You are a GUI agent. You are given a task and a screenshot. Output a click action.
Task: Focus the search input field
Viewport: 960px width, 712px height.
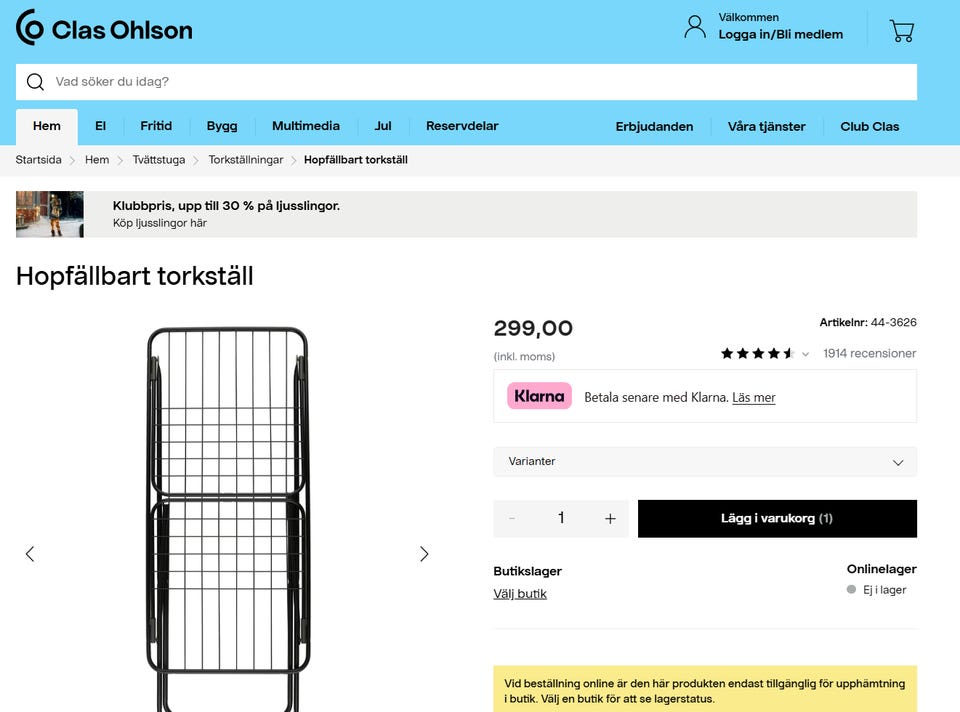480,82
